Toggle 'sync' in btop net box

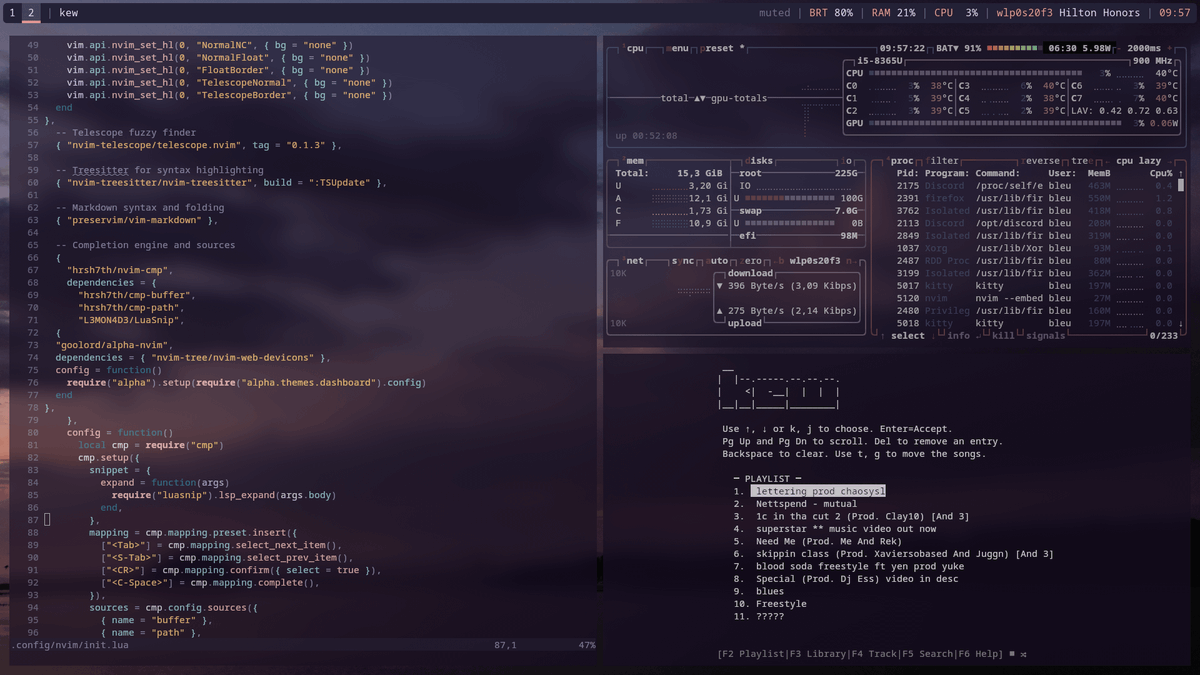[x=685, y=261]
